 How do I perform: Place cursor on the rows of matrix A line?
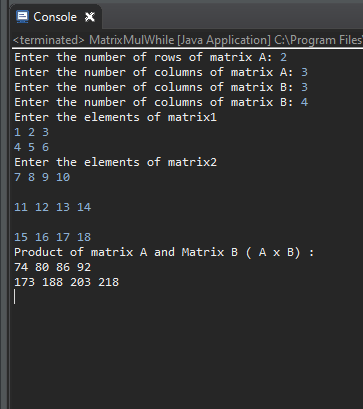point(150,57)
